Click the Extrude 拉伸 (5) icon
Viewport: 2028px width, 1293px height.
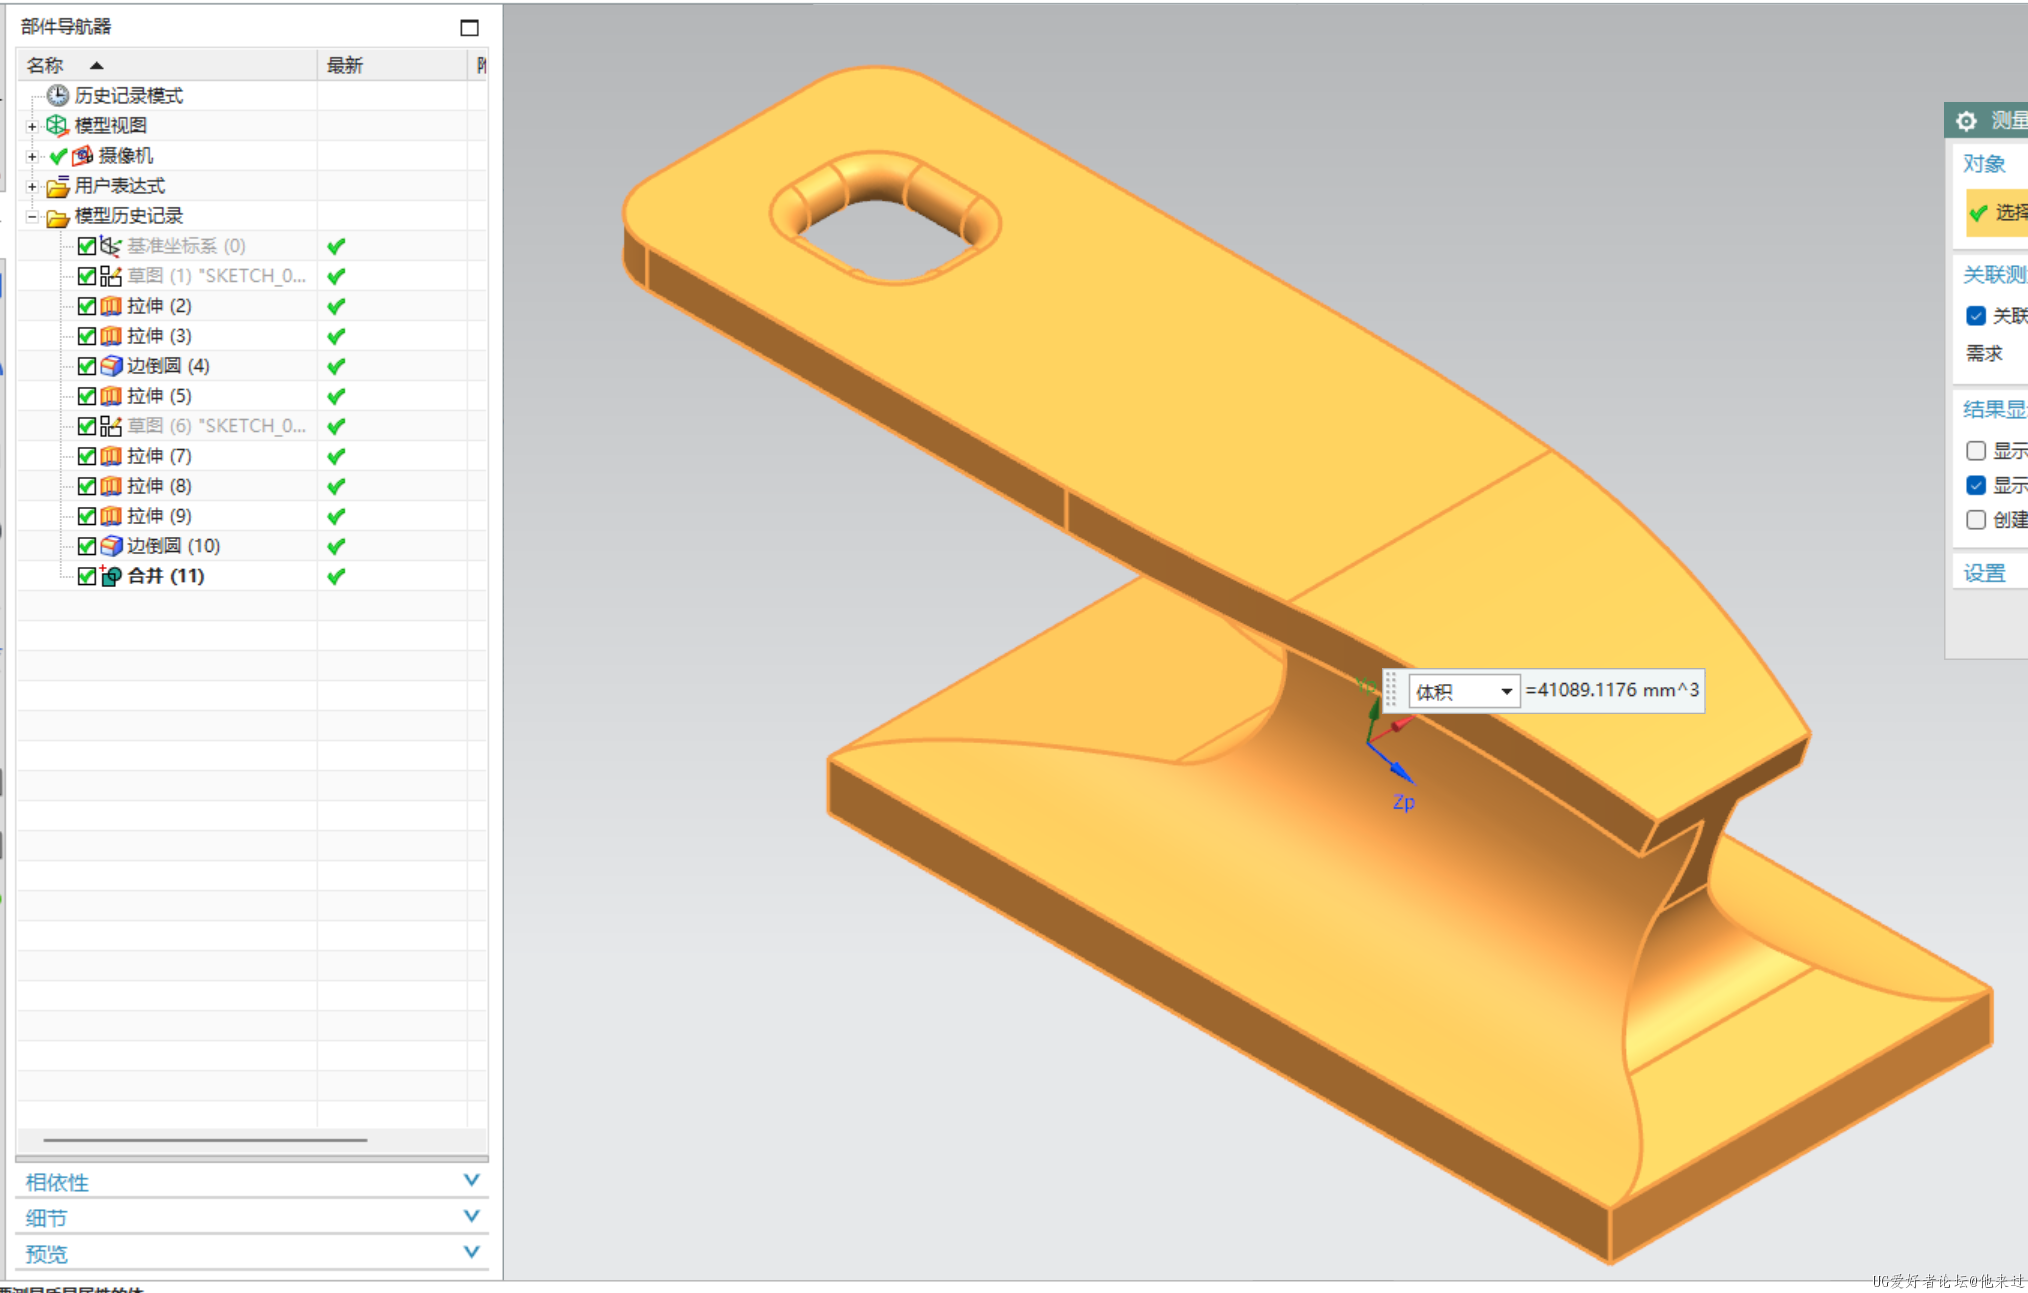pyautogui.click(x=110, y=395)
